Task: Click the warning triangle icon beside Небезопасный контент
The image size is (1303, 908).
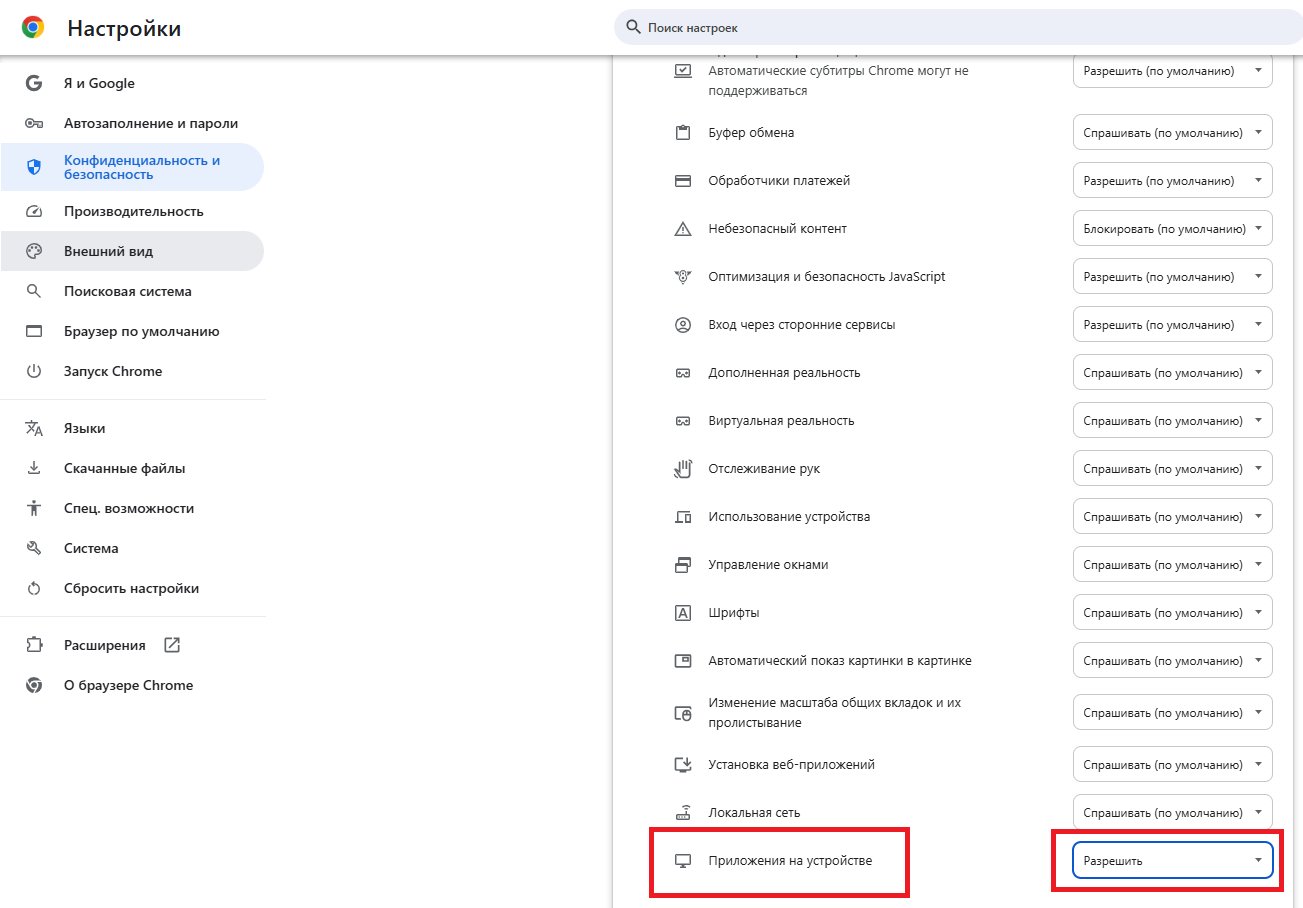Action: click(684, 228)
